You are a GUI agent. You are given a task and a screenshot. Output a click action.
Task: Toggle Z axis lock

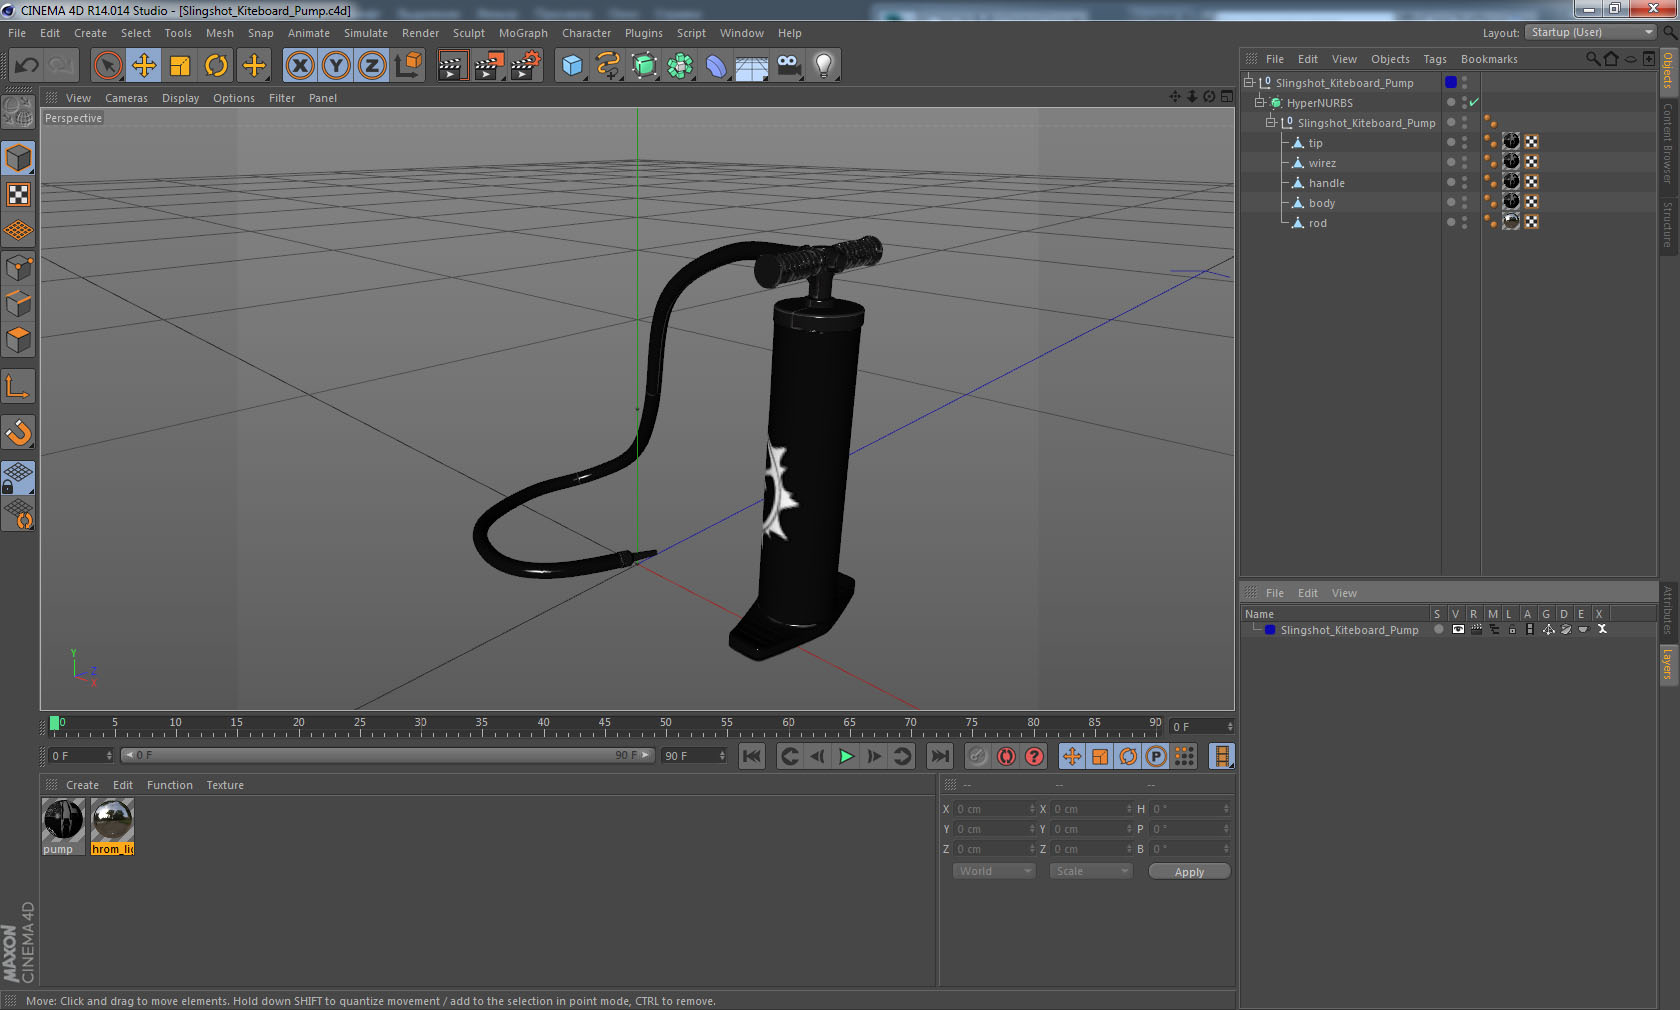372,66
